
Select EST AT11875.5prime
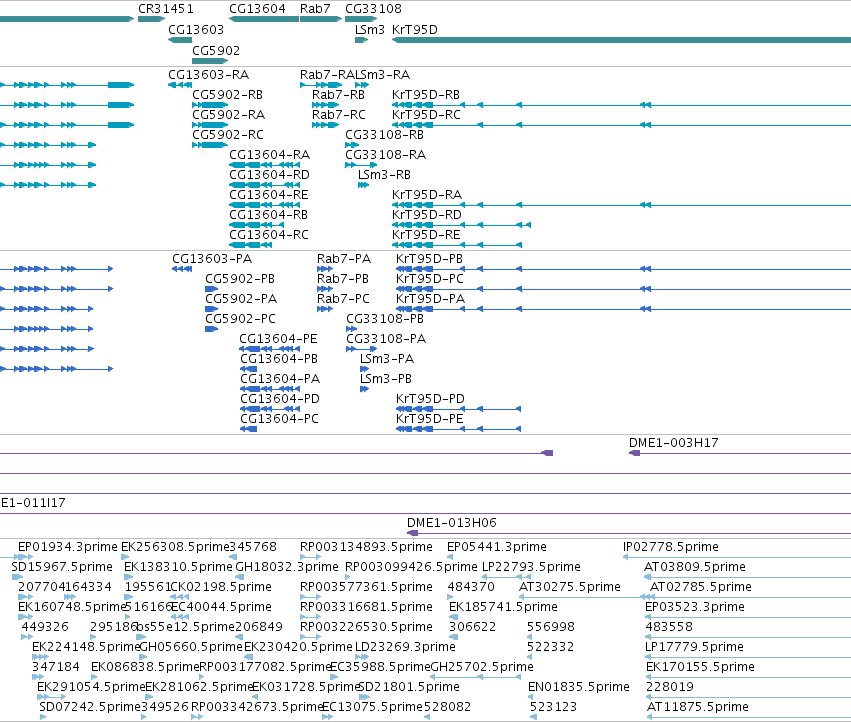698,707
